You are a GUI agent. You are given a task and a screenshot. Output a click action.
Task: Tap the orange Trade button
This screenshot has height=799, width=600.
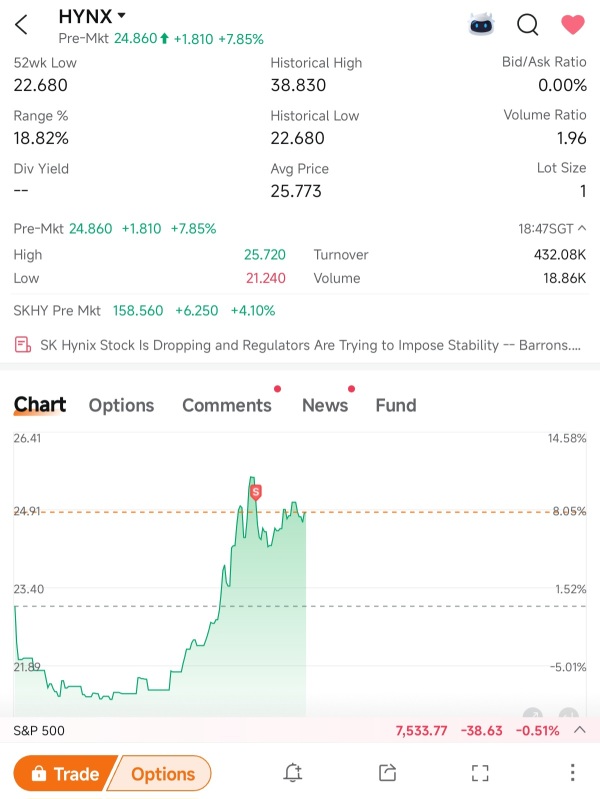tap(64, 773)
